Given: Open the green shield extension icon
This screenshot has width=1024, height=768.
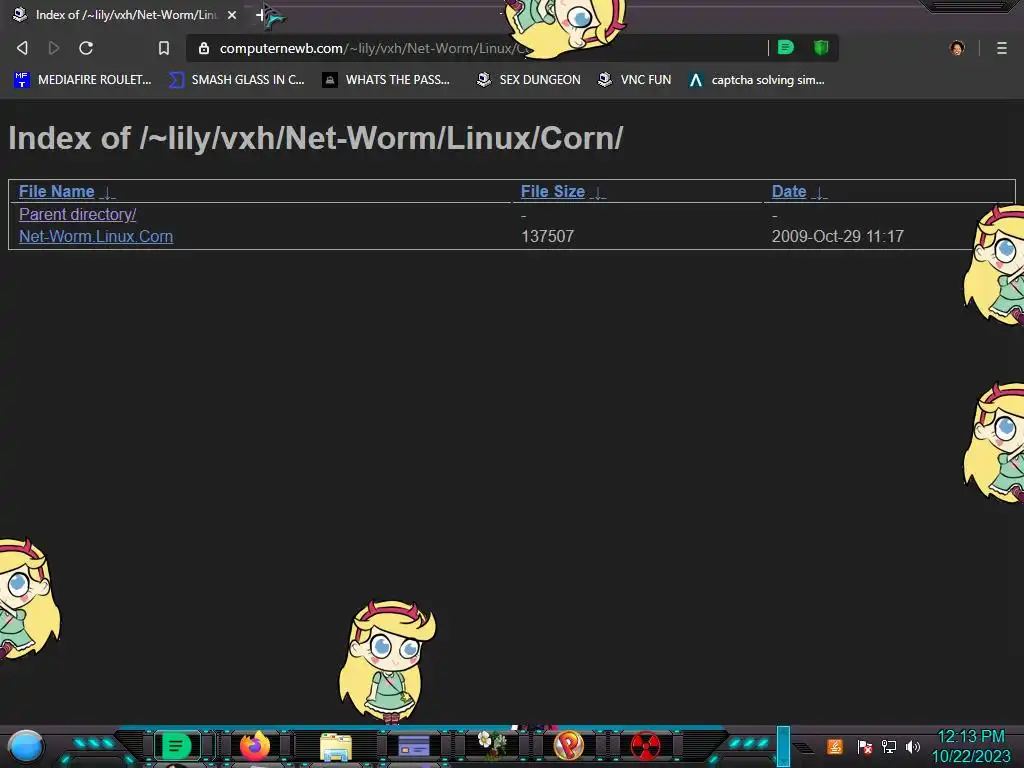Looking at the screenshot, I should [821, 47].
